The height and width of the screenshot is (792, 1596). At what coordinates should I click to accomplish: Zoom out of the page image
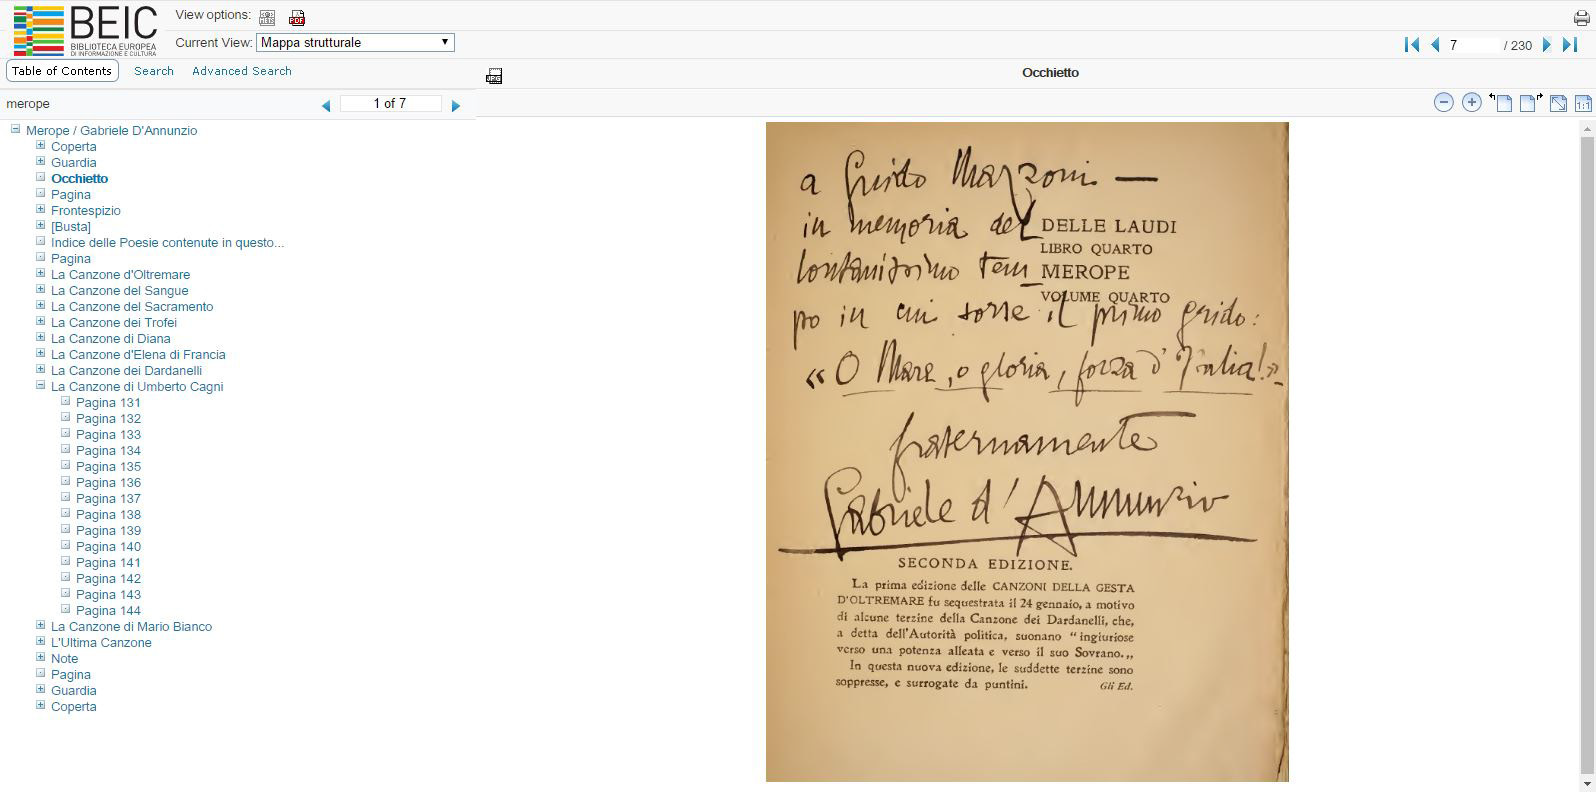[x=1443, y=102]
